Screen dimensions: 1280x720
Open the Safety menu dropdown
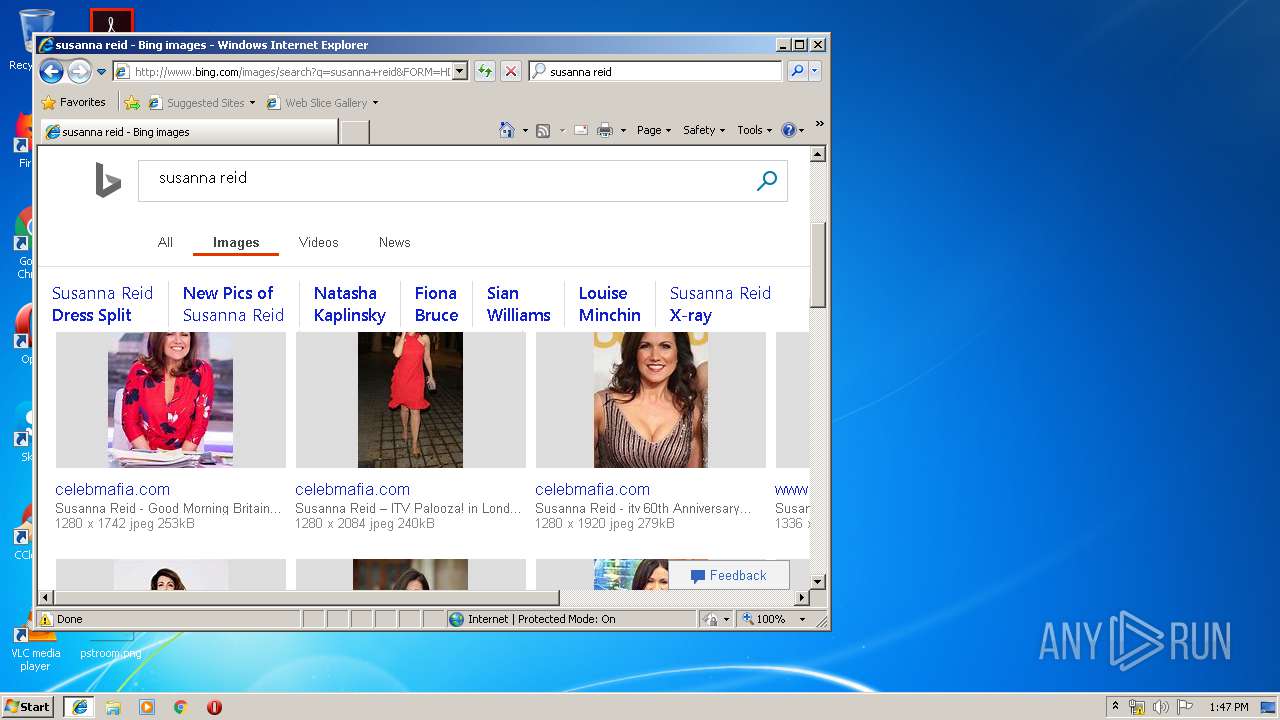[x=704, y=130]
